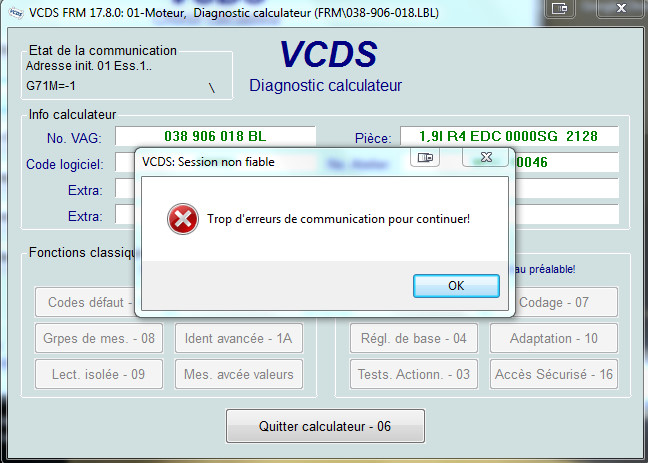Click the No. VAG field 038 906 018 BL
648x463 pixels.
[215, 136]
